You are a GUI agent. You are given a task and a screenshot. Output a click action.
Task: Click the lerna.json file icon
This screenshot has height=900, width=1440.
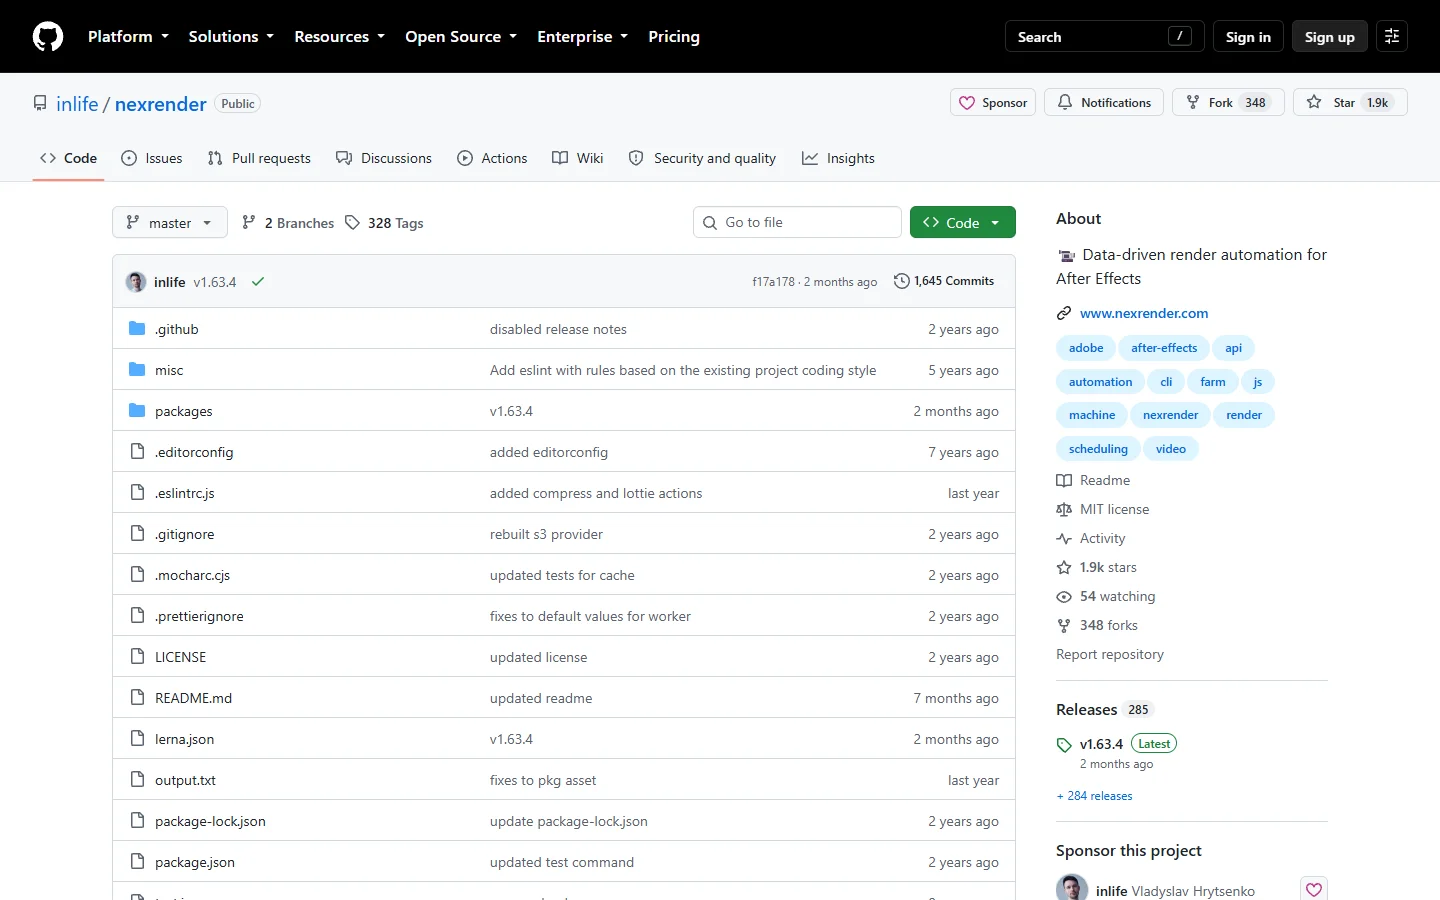[137, 739]
